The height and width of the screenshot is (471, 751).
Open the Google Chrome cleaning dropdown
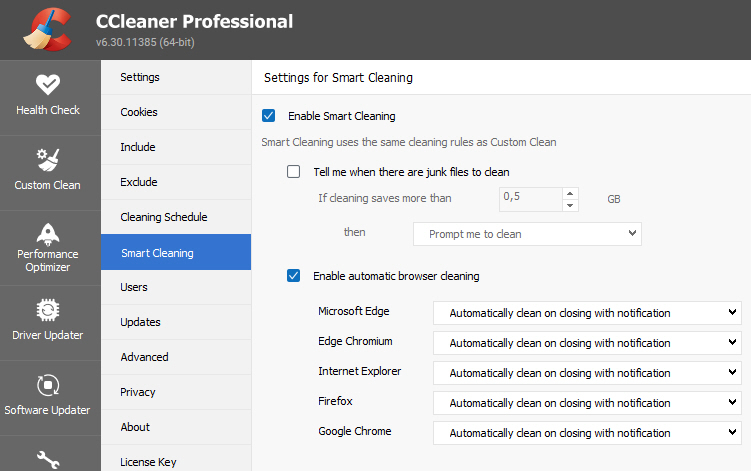[587, 433]
